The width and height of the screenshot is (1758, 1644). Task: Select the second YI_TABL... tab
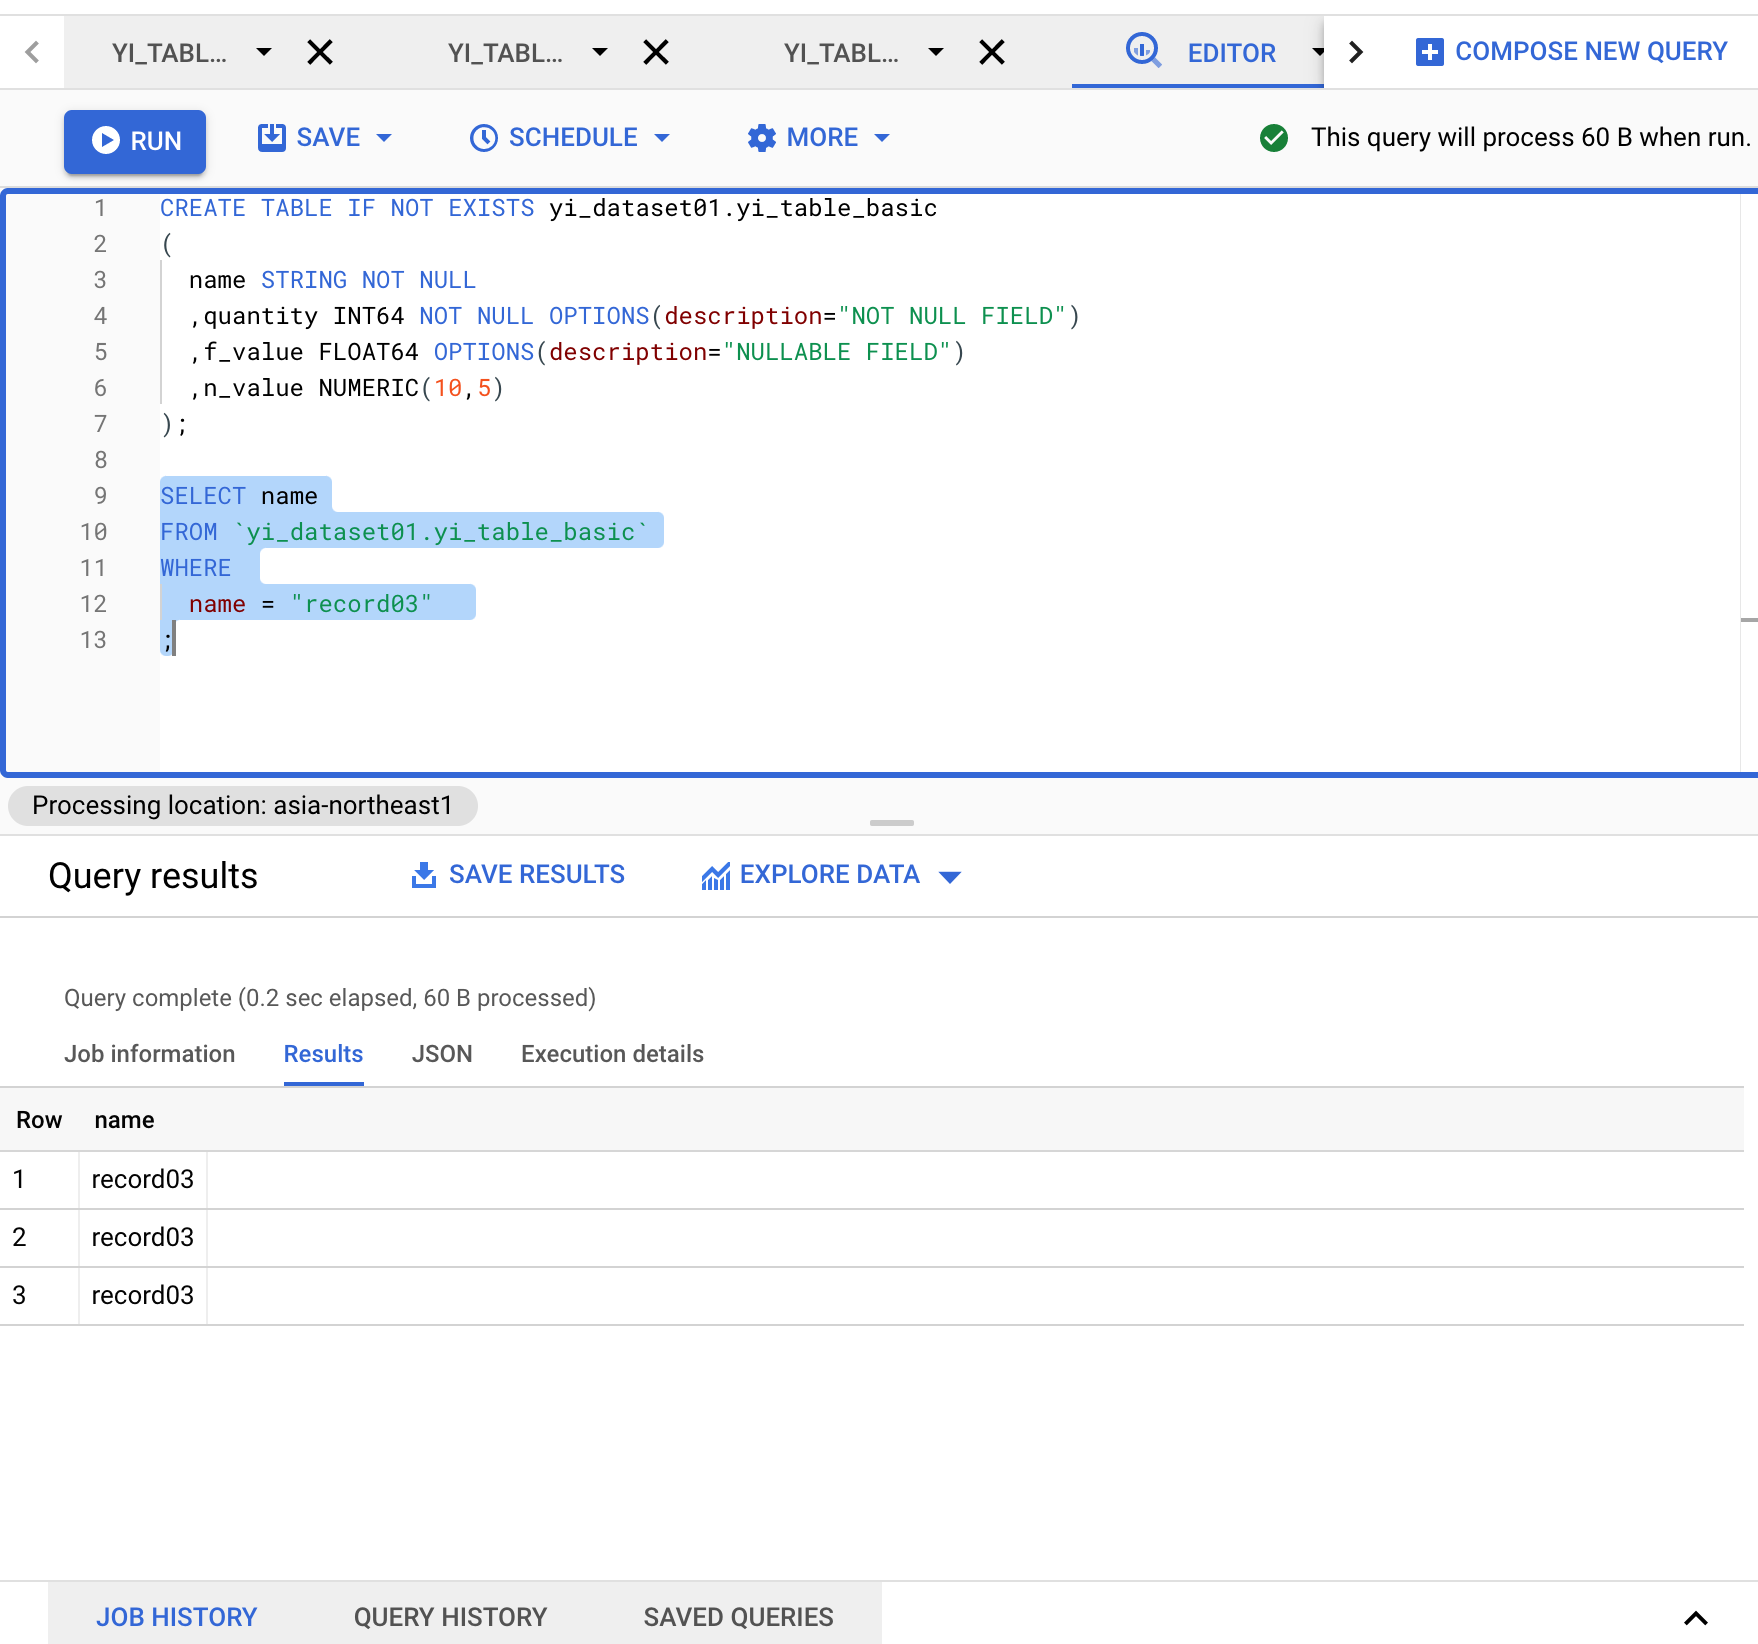[x=505, y=53]
